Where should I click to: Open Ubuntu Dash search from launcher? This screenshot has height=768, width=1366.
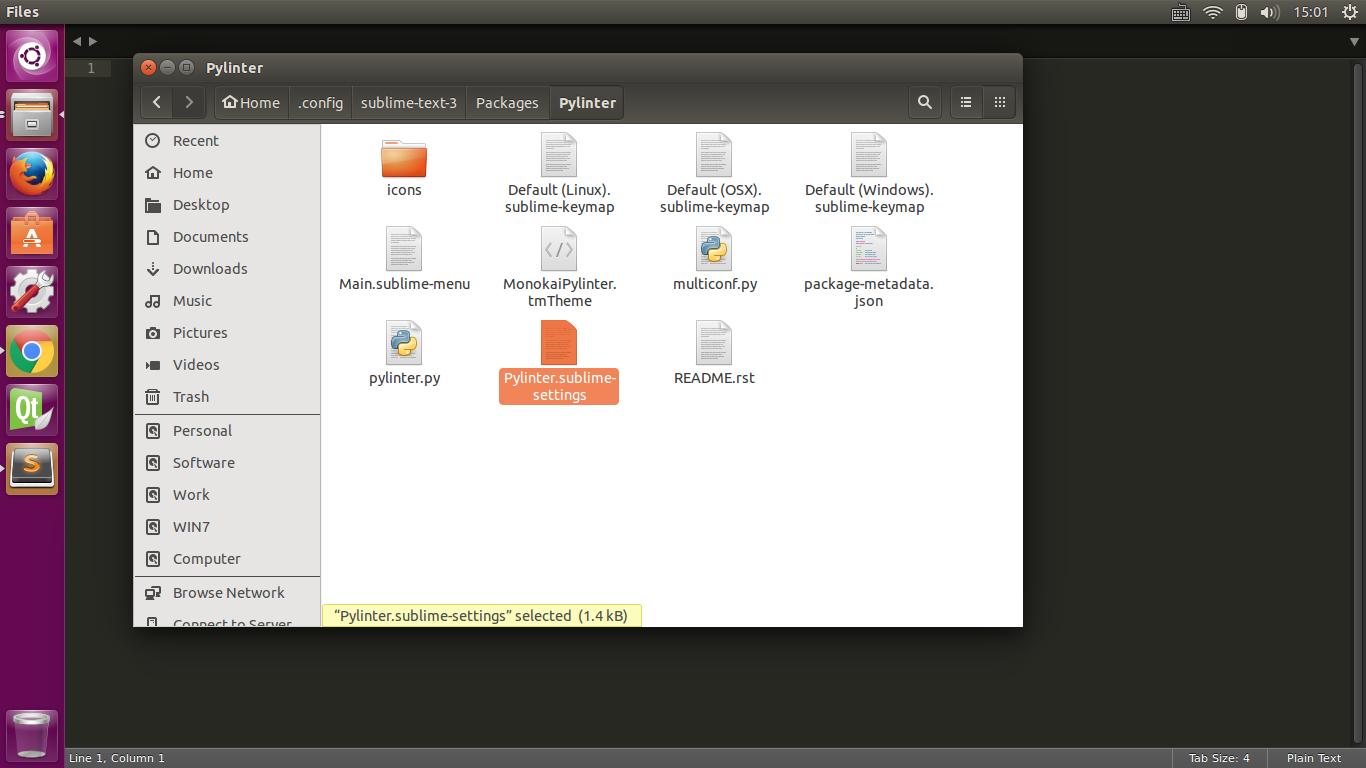[x=32, y=56]
